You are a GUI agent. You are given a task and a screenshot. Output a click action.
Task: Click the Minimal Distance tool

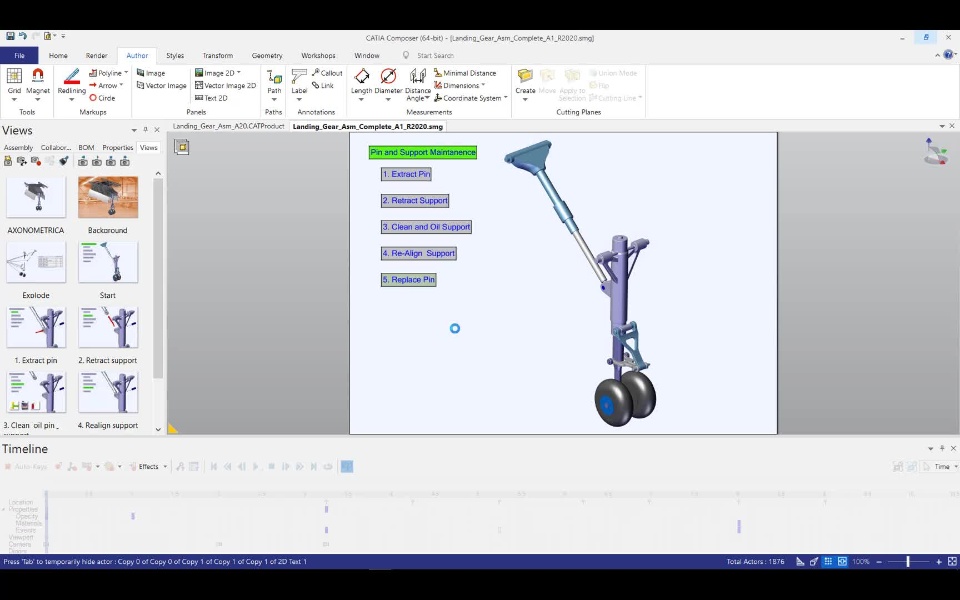(465, 73)
